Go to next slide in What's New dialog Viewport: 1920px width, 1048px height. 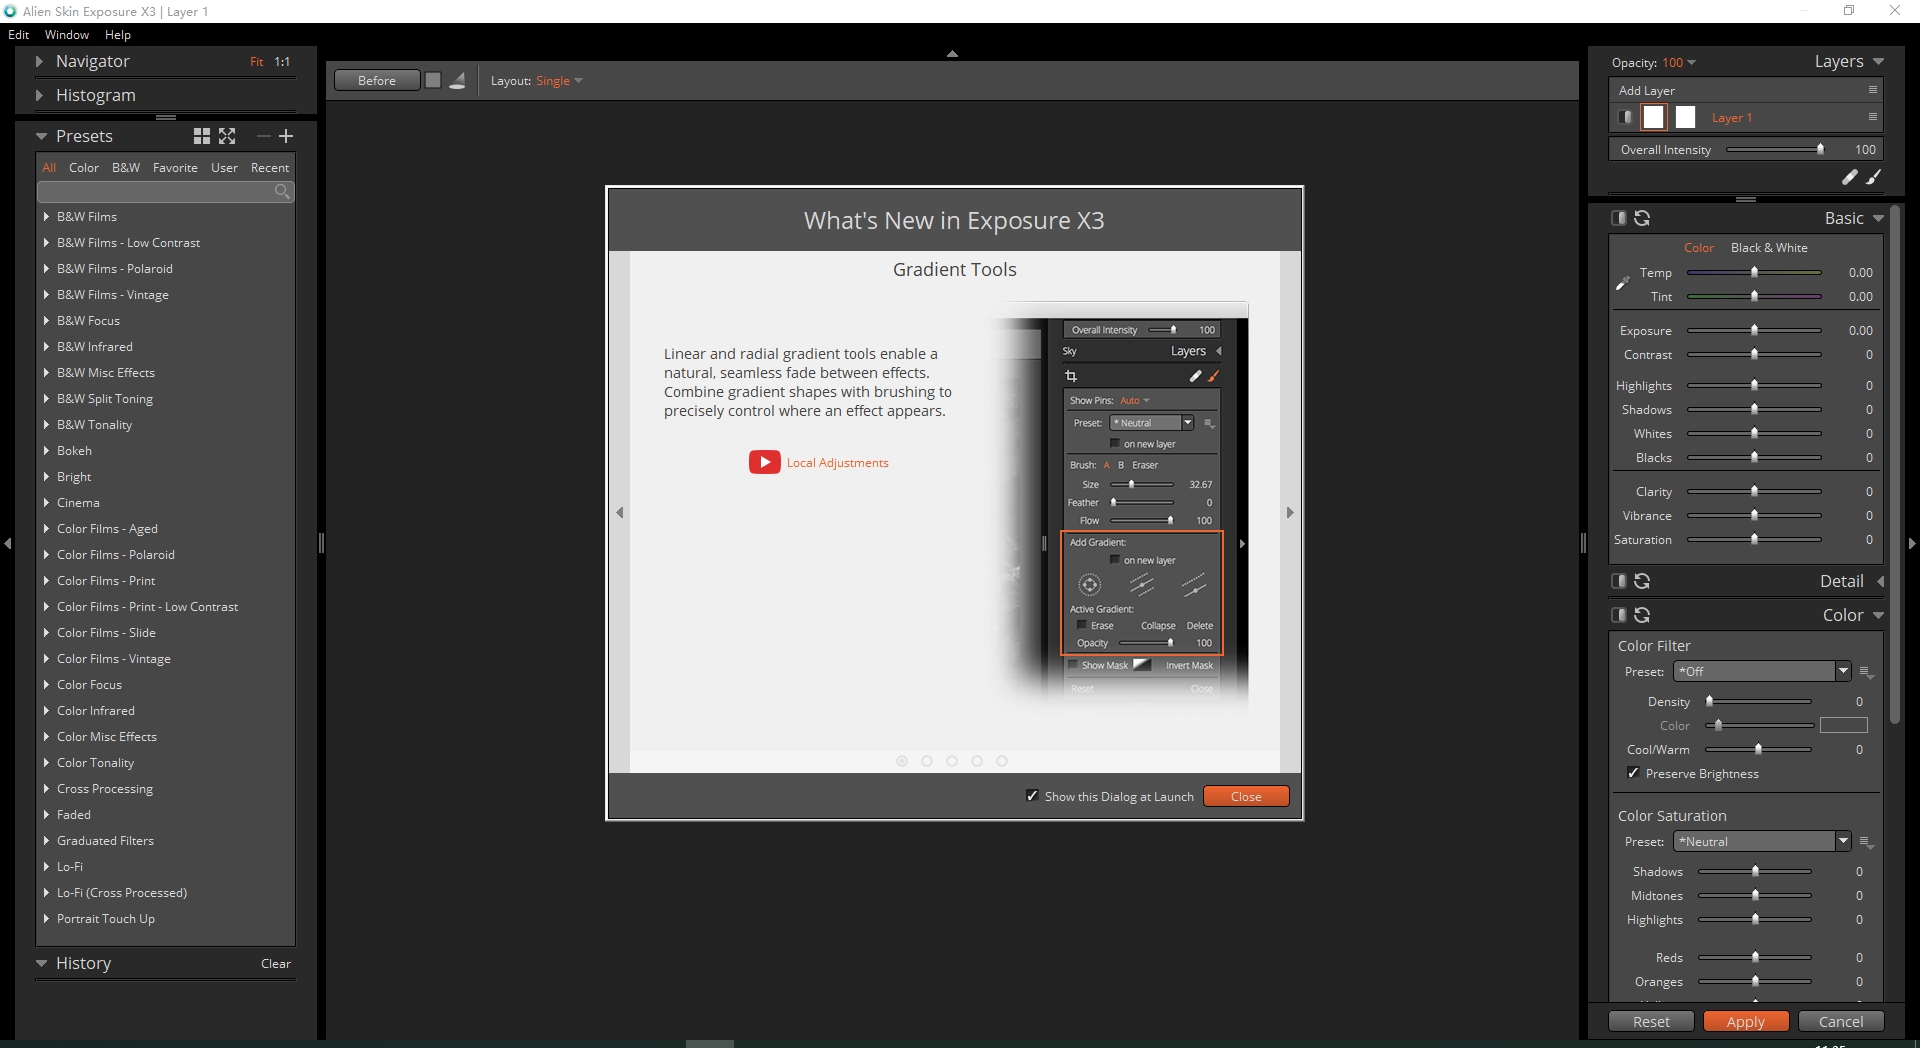point(1290,512)
